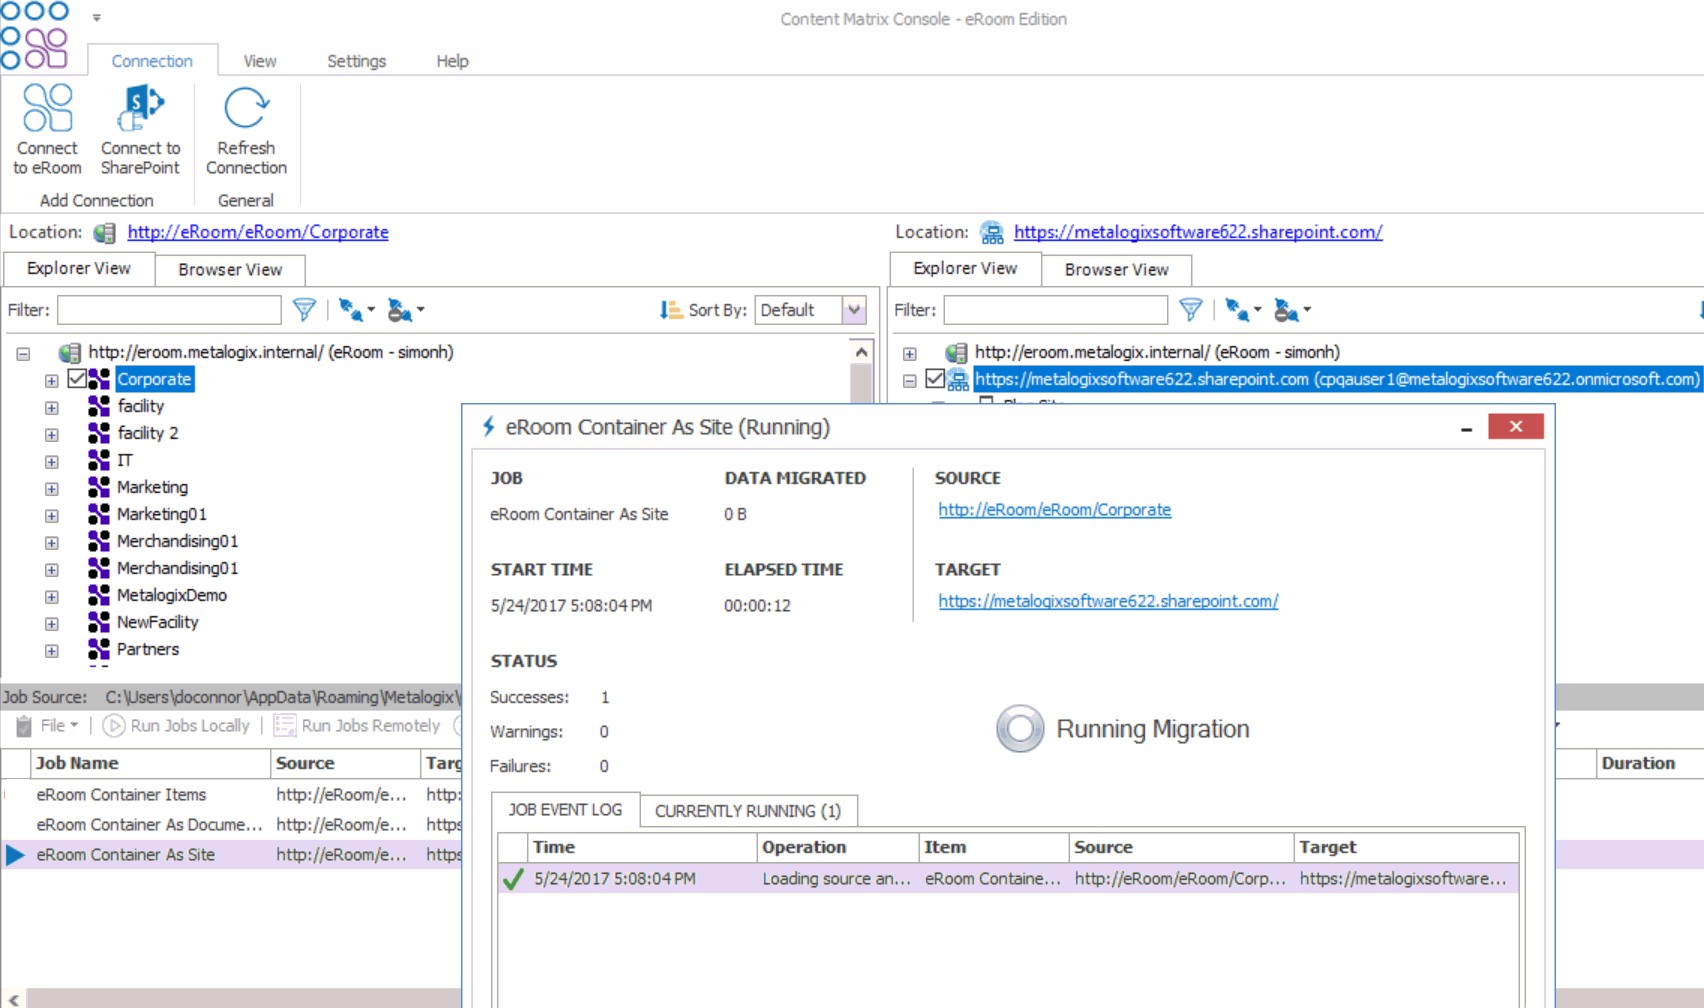Open the Settings ribbon tab
Screen dimensions: 1704x1008
pos(356,61)
